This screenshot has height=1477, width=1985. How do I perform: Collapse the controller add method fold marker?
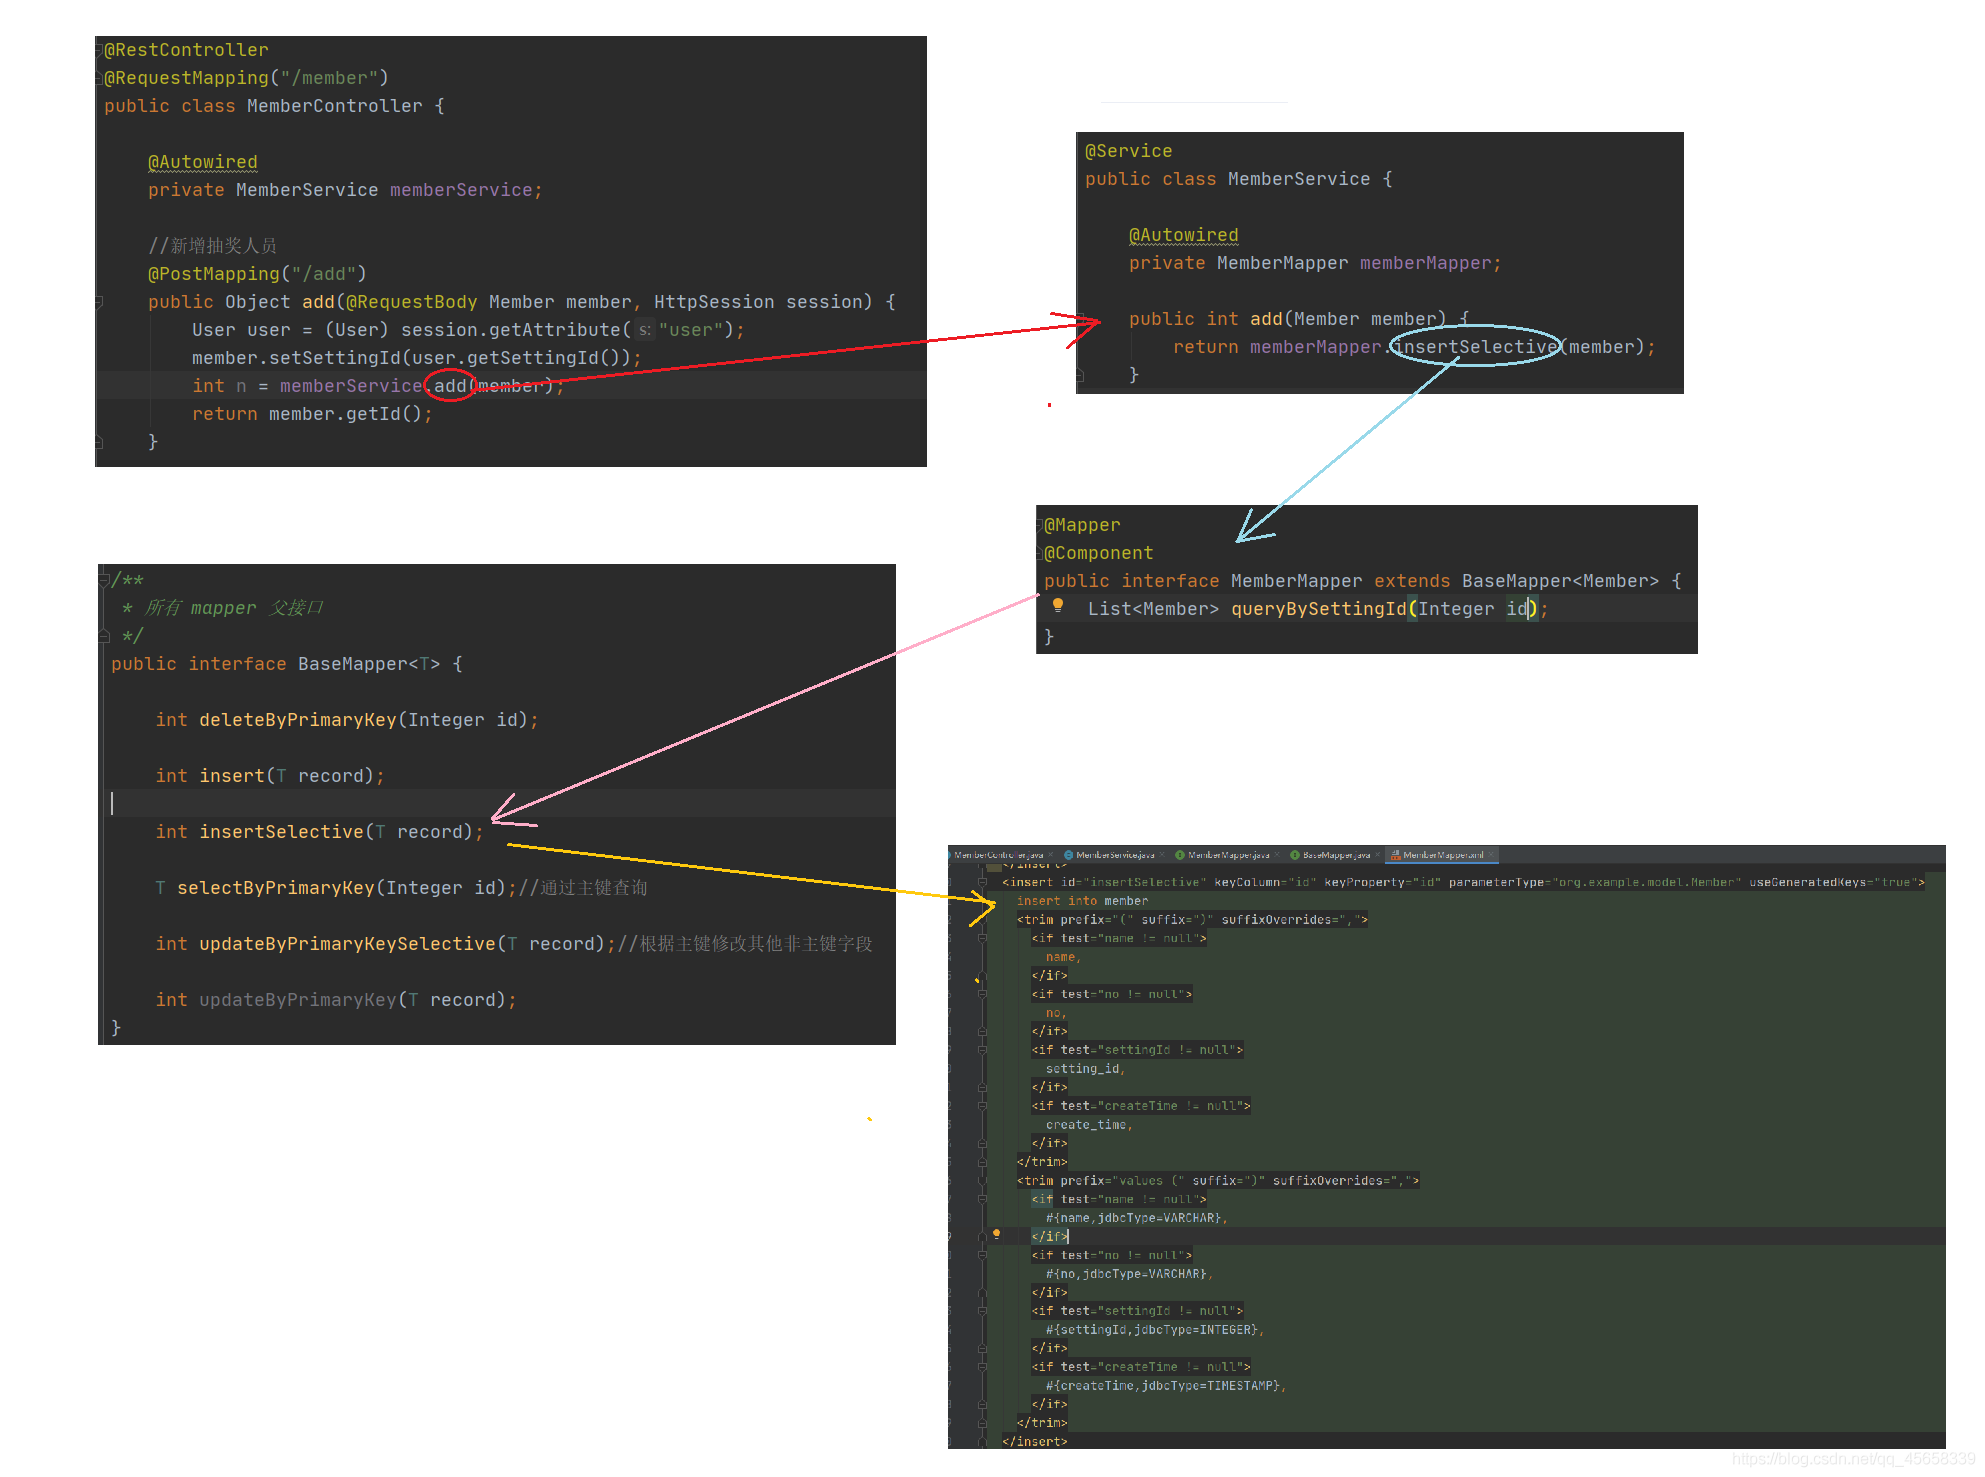click(x=99, y=301)
